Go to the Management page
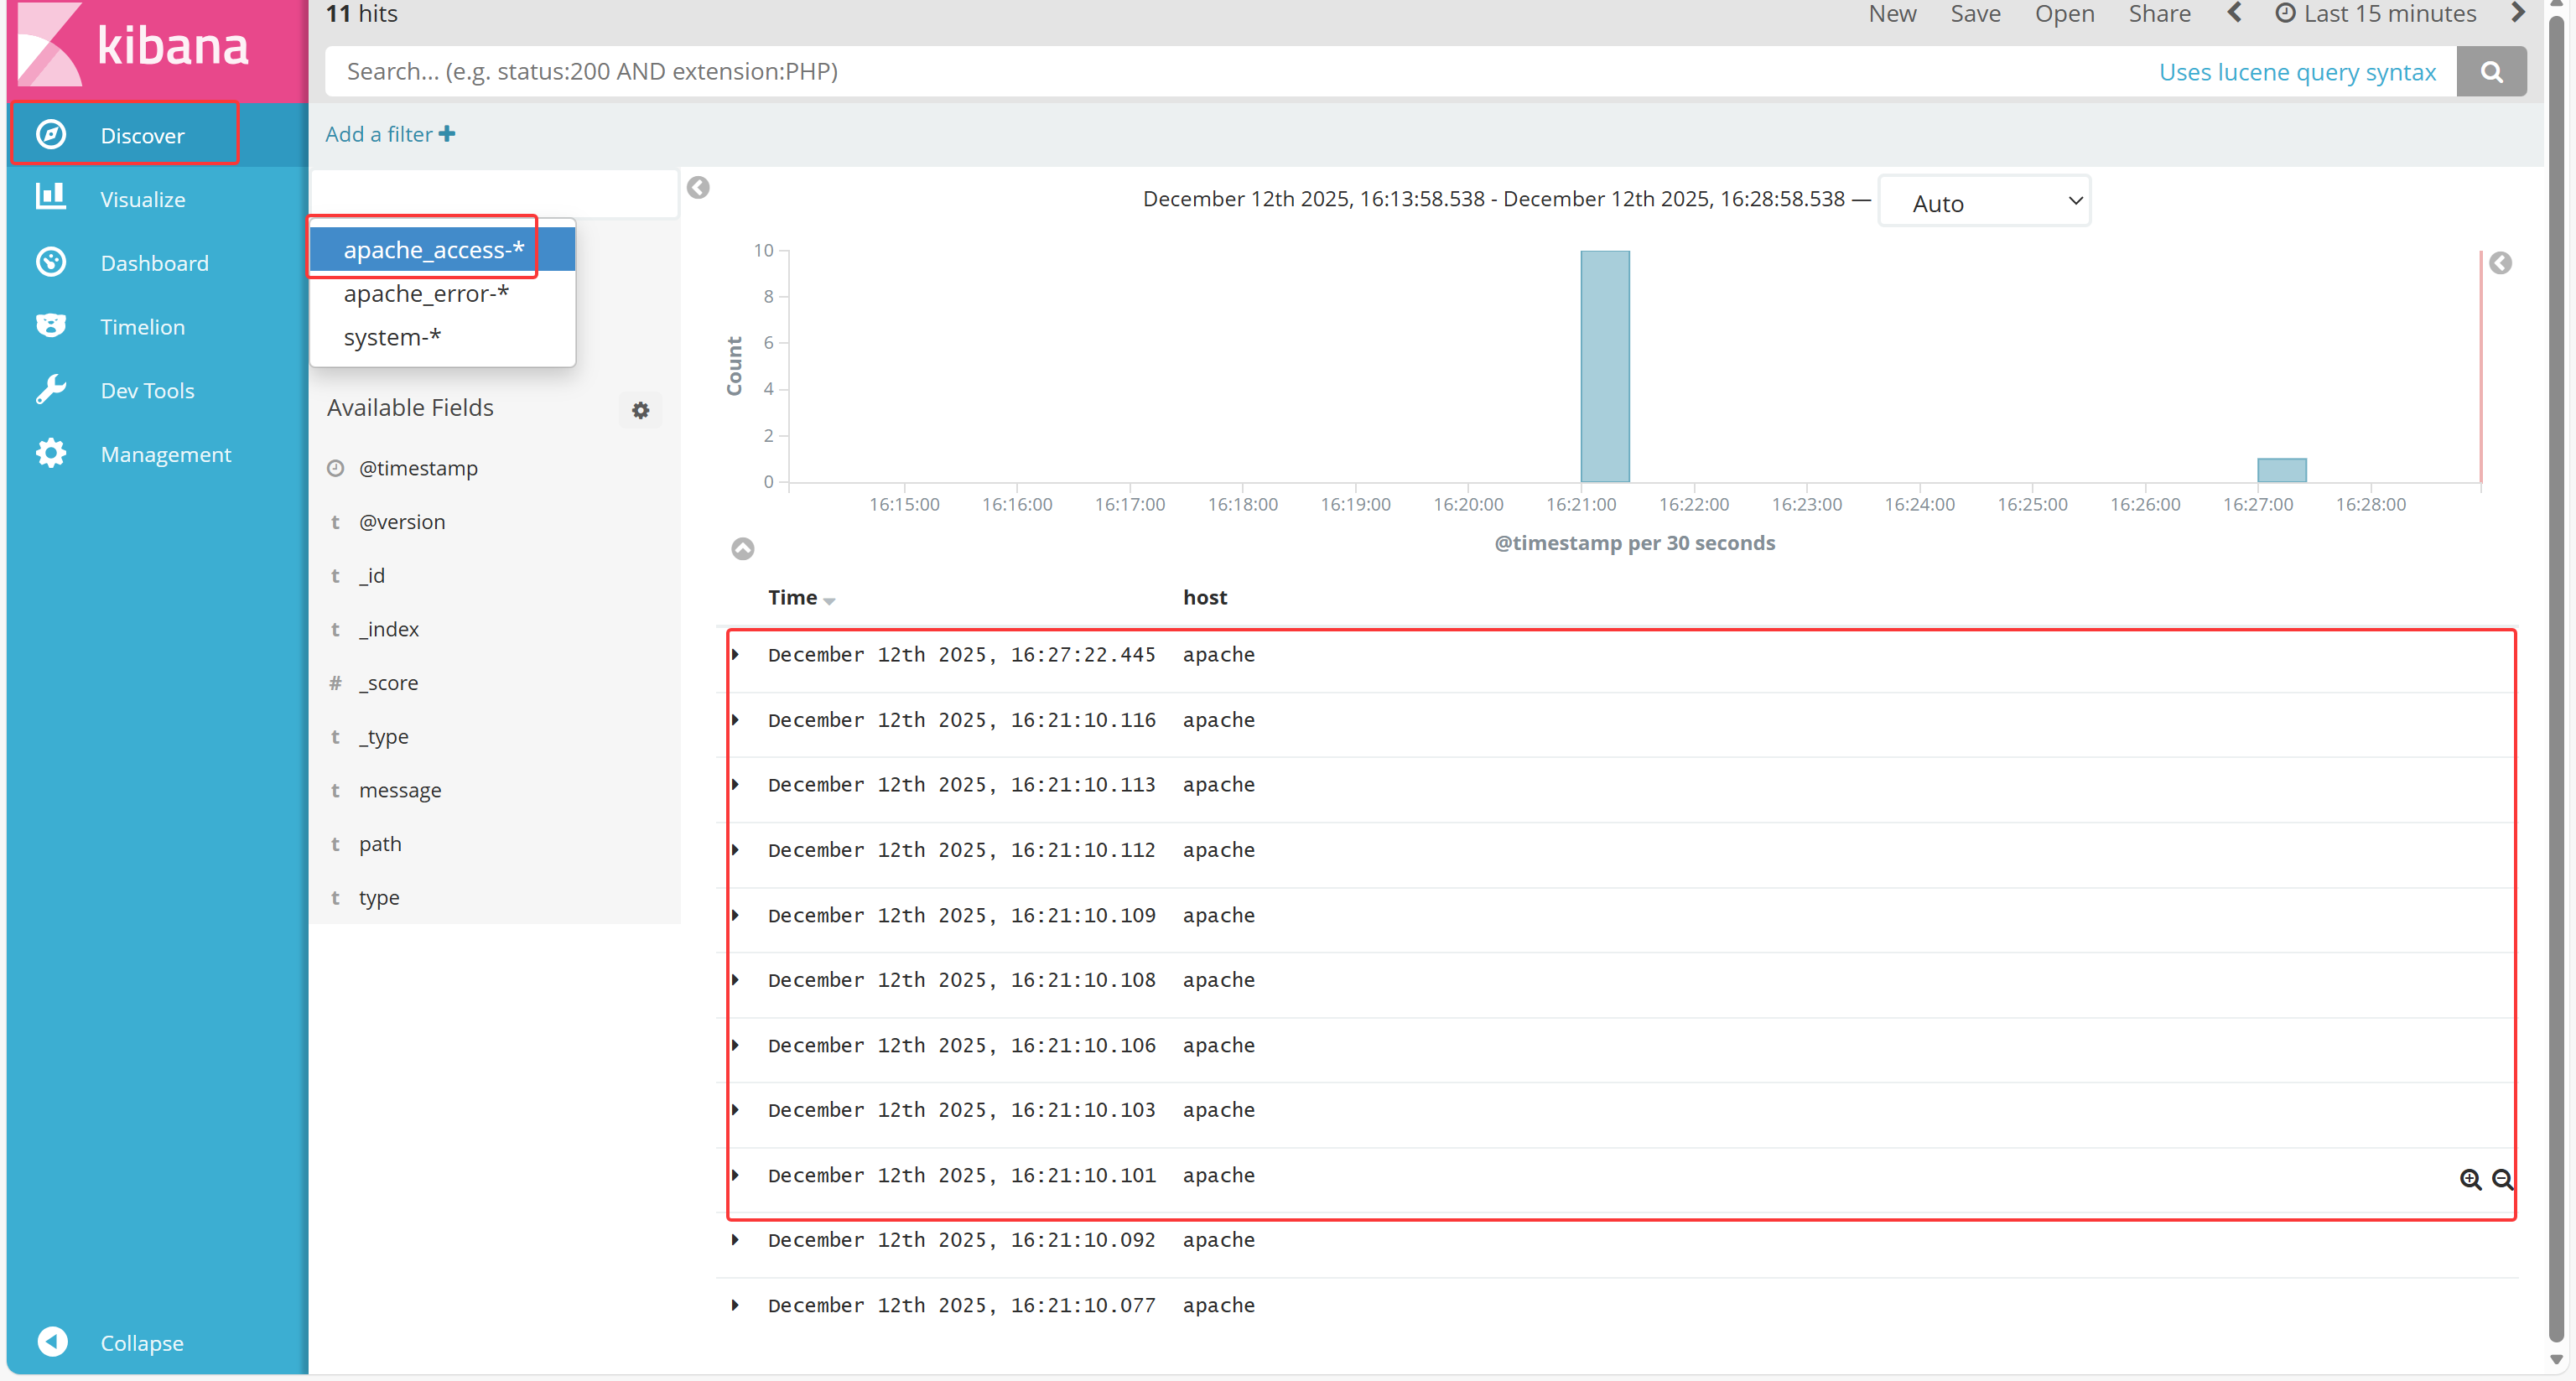The image size is (2576, 1381). click(166, 454)
